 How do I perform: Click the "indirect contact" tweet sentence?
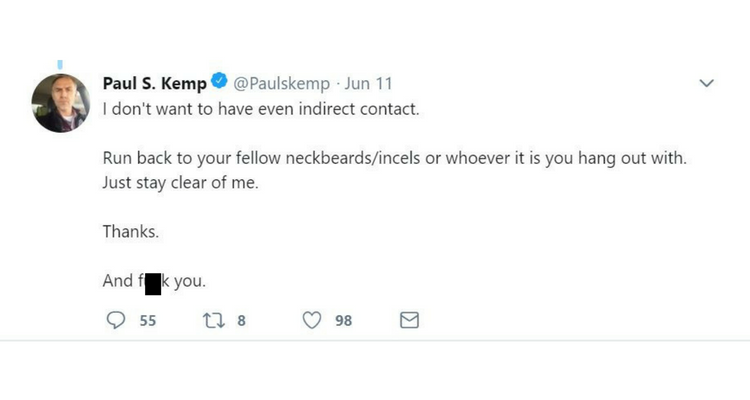click(x=260, y=109)
